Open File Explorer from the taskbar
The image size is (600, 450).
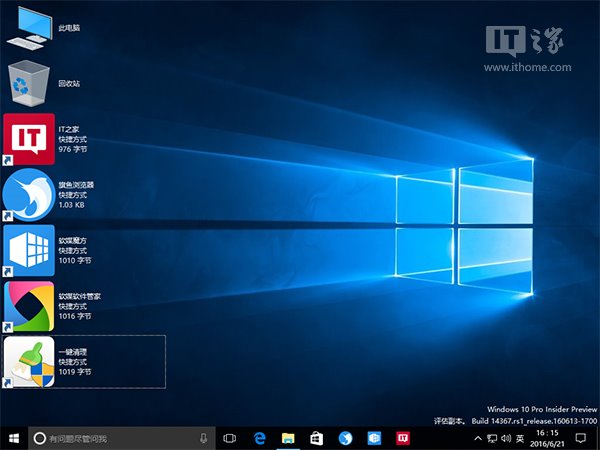288,438
